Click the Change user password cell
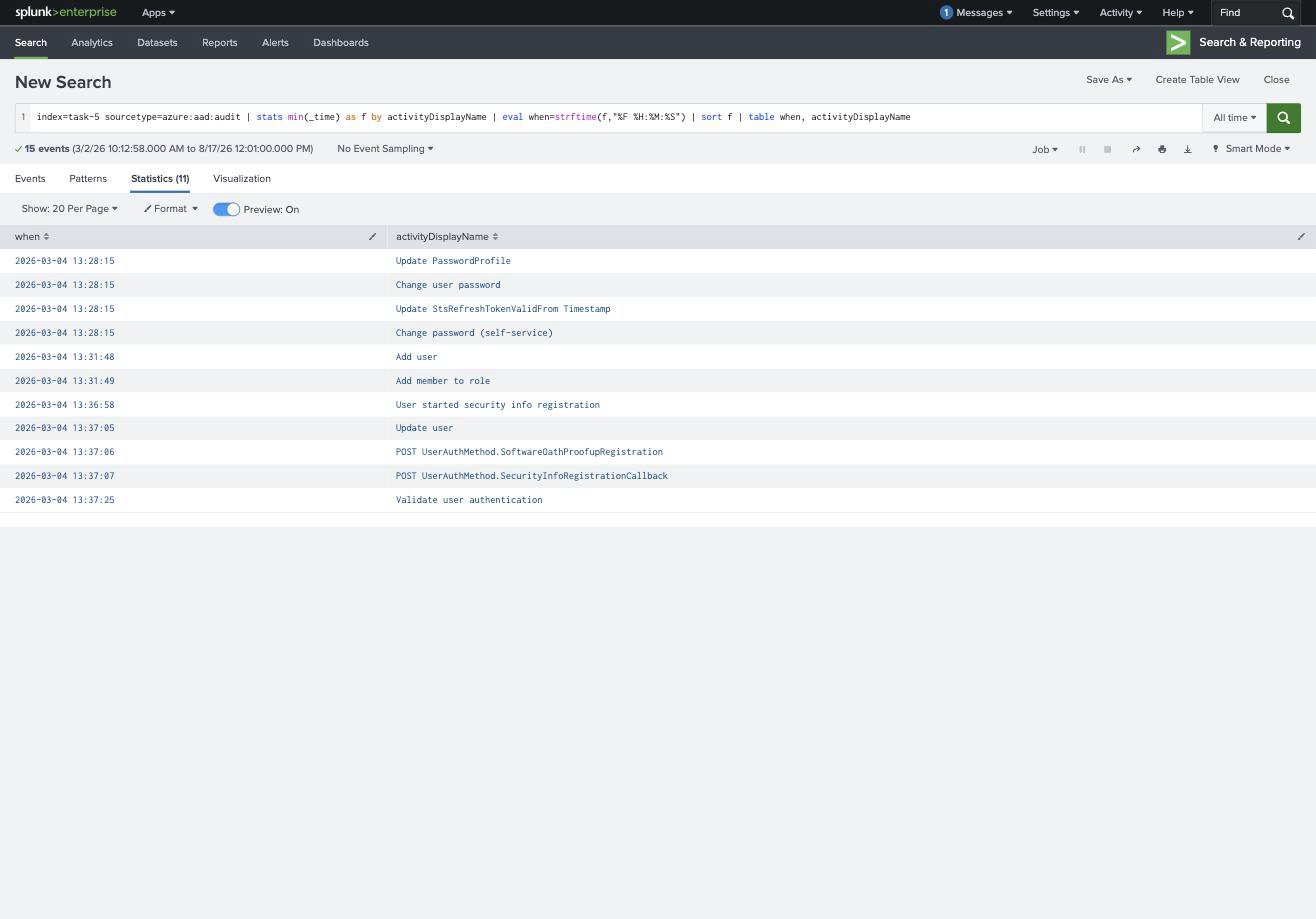This screenshot has height=919, width=1316. (x=448, y=285)
